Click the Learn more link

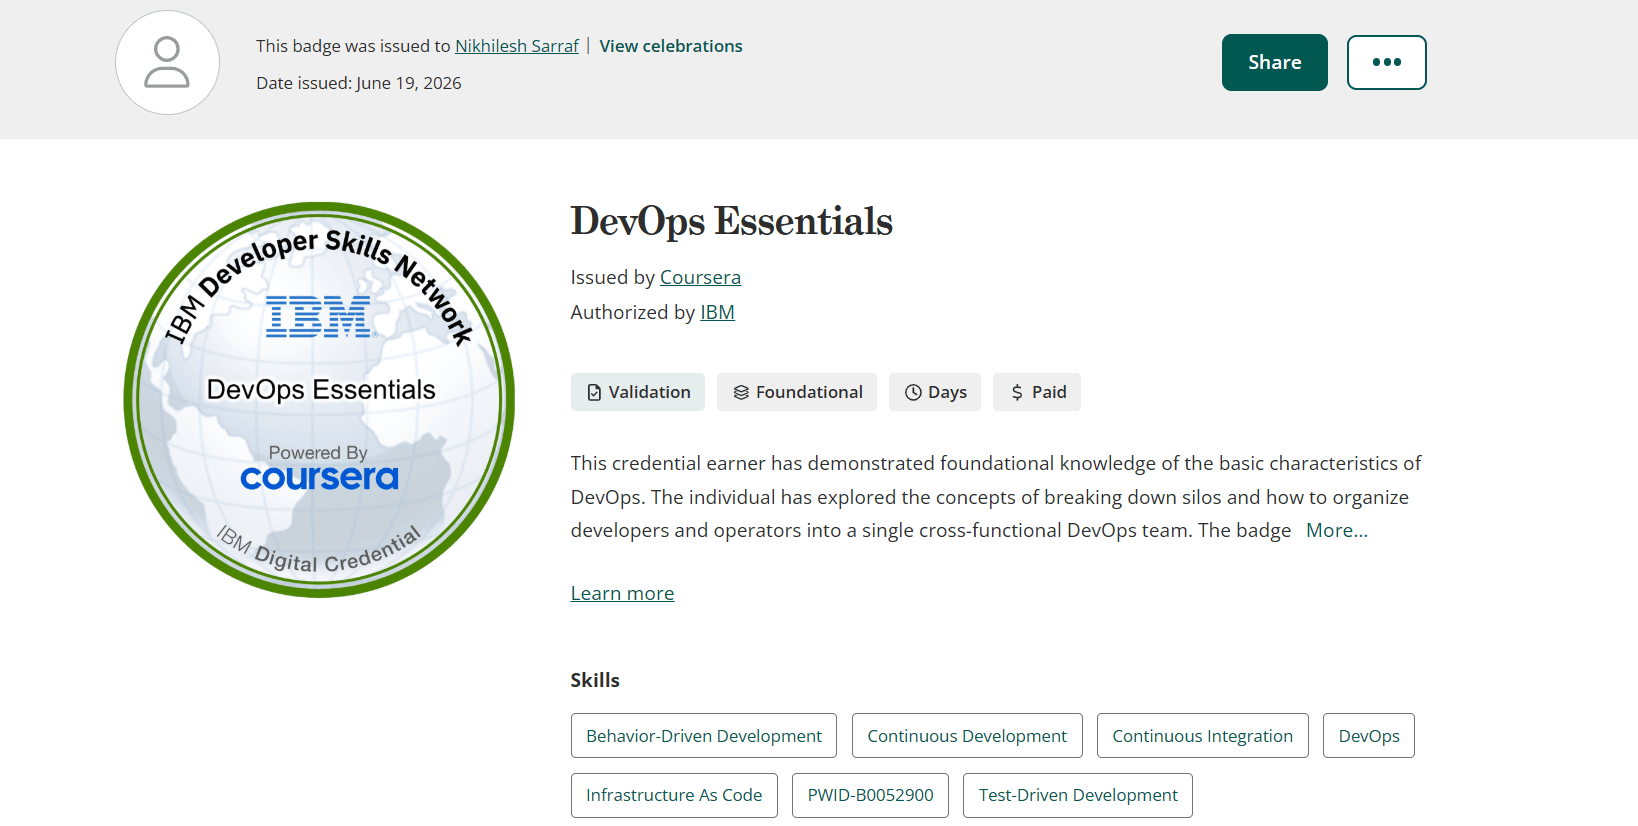coord(622,593)
